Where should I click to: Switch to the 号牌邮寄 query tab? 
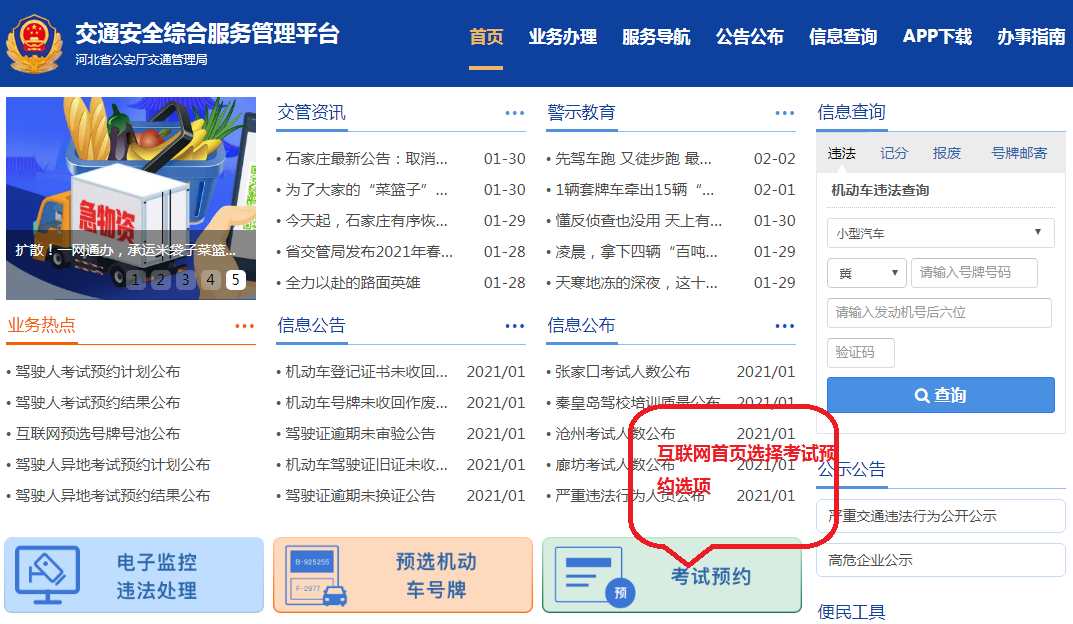1019,153
